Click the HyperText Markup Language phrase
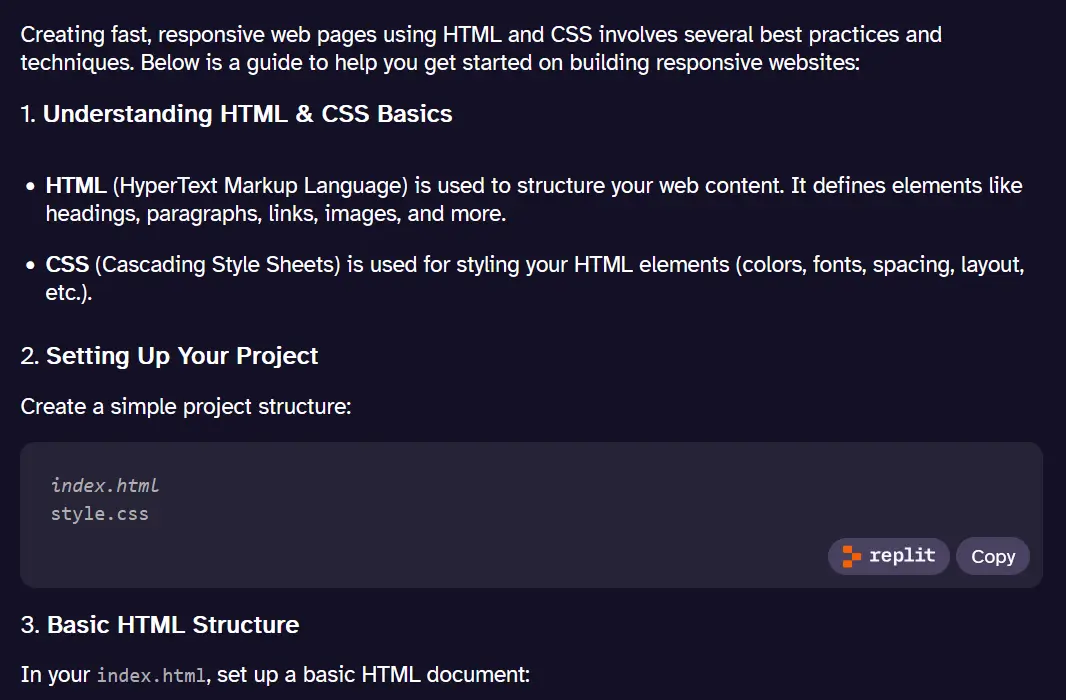The height and width of the screenshot is (700, 1066). (x=260, y=186)
